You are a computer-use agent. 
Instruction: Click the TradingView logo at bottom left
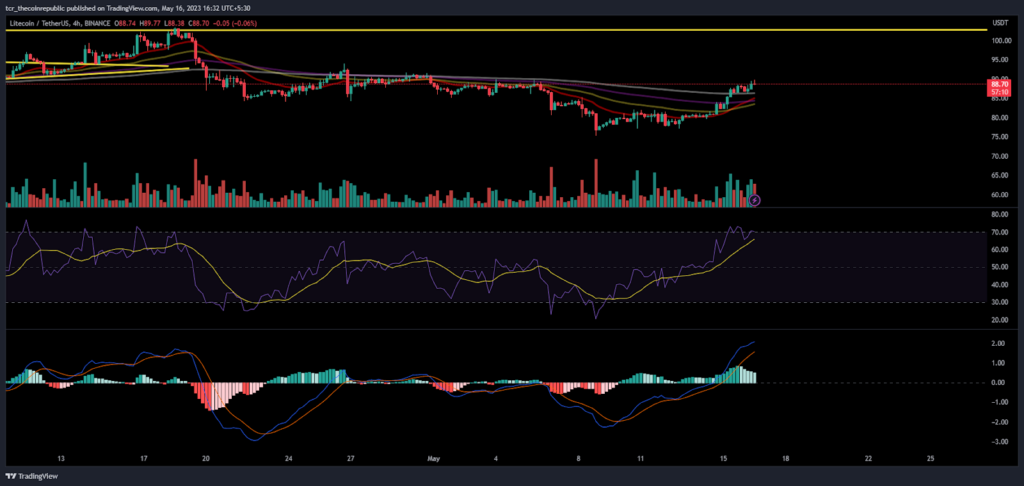tap(31, 476)
